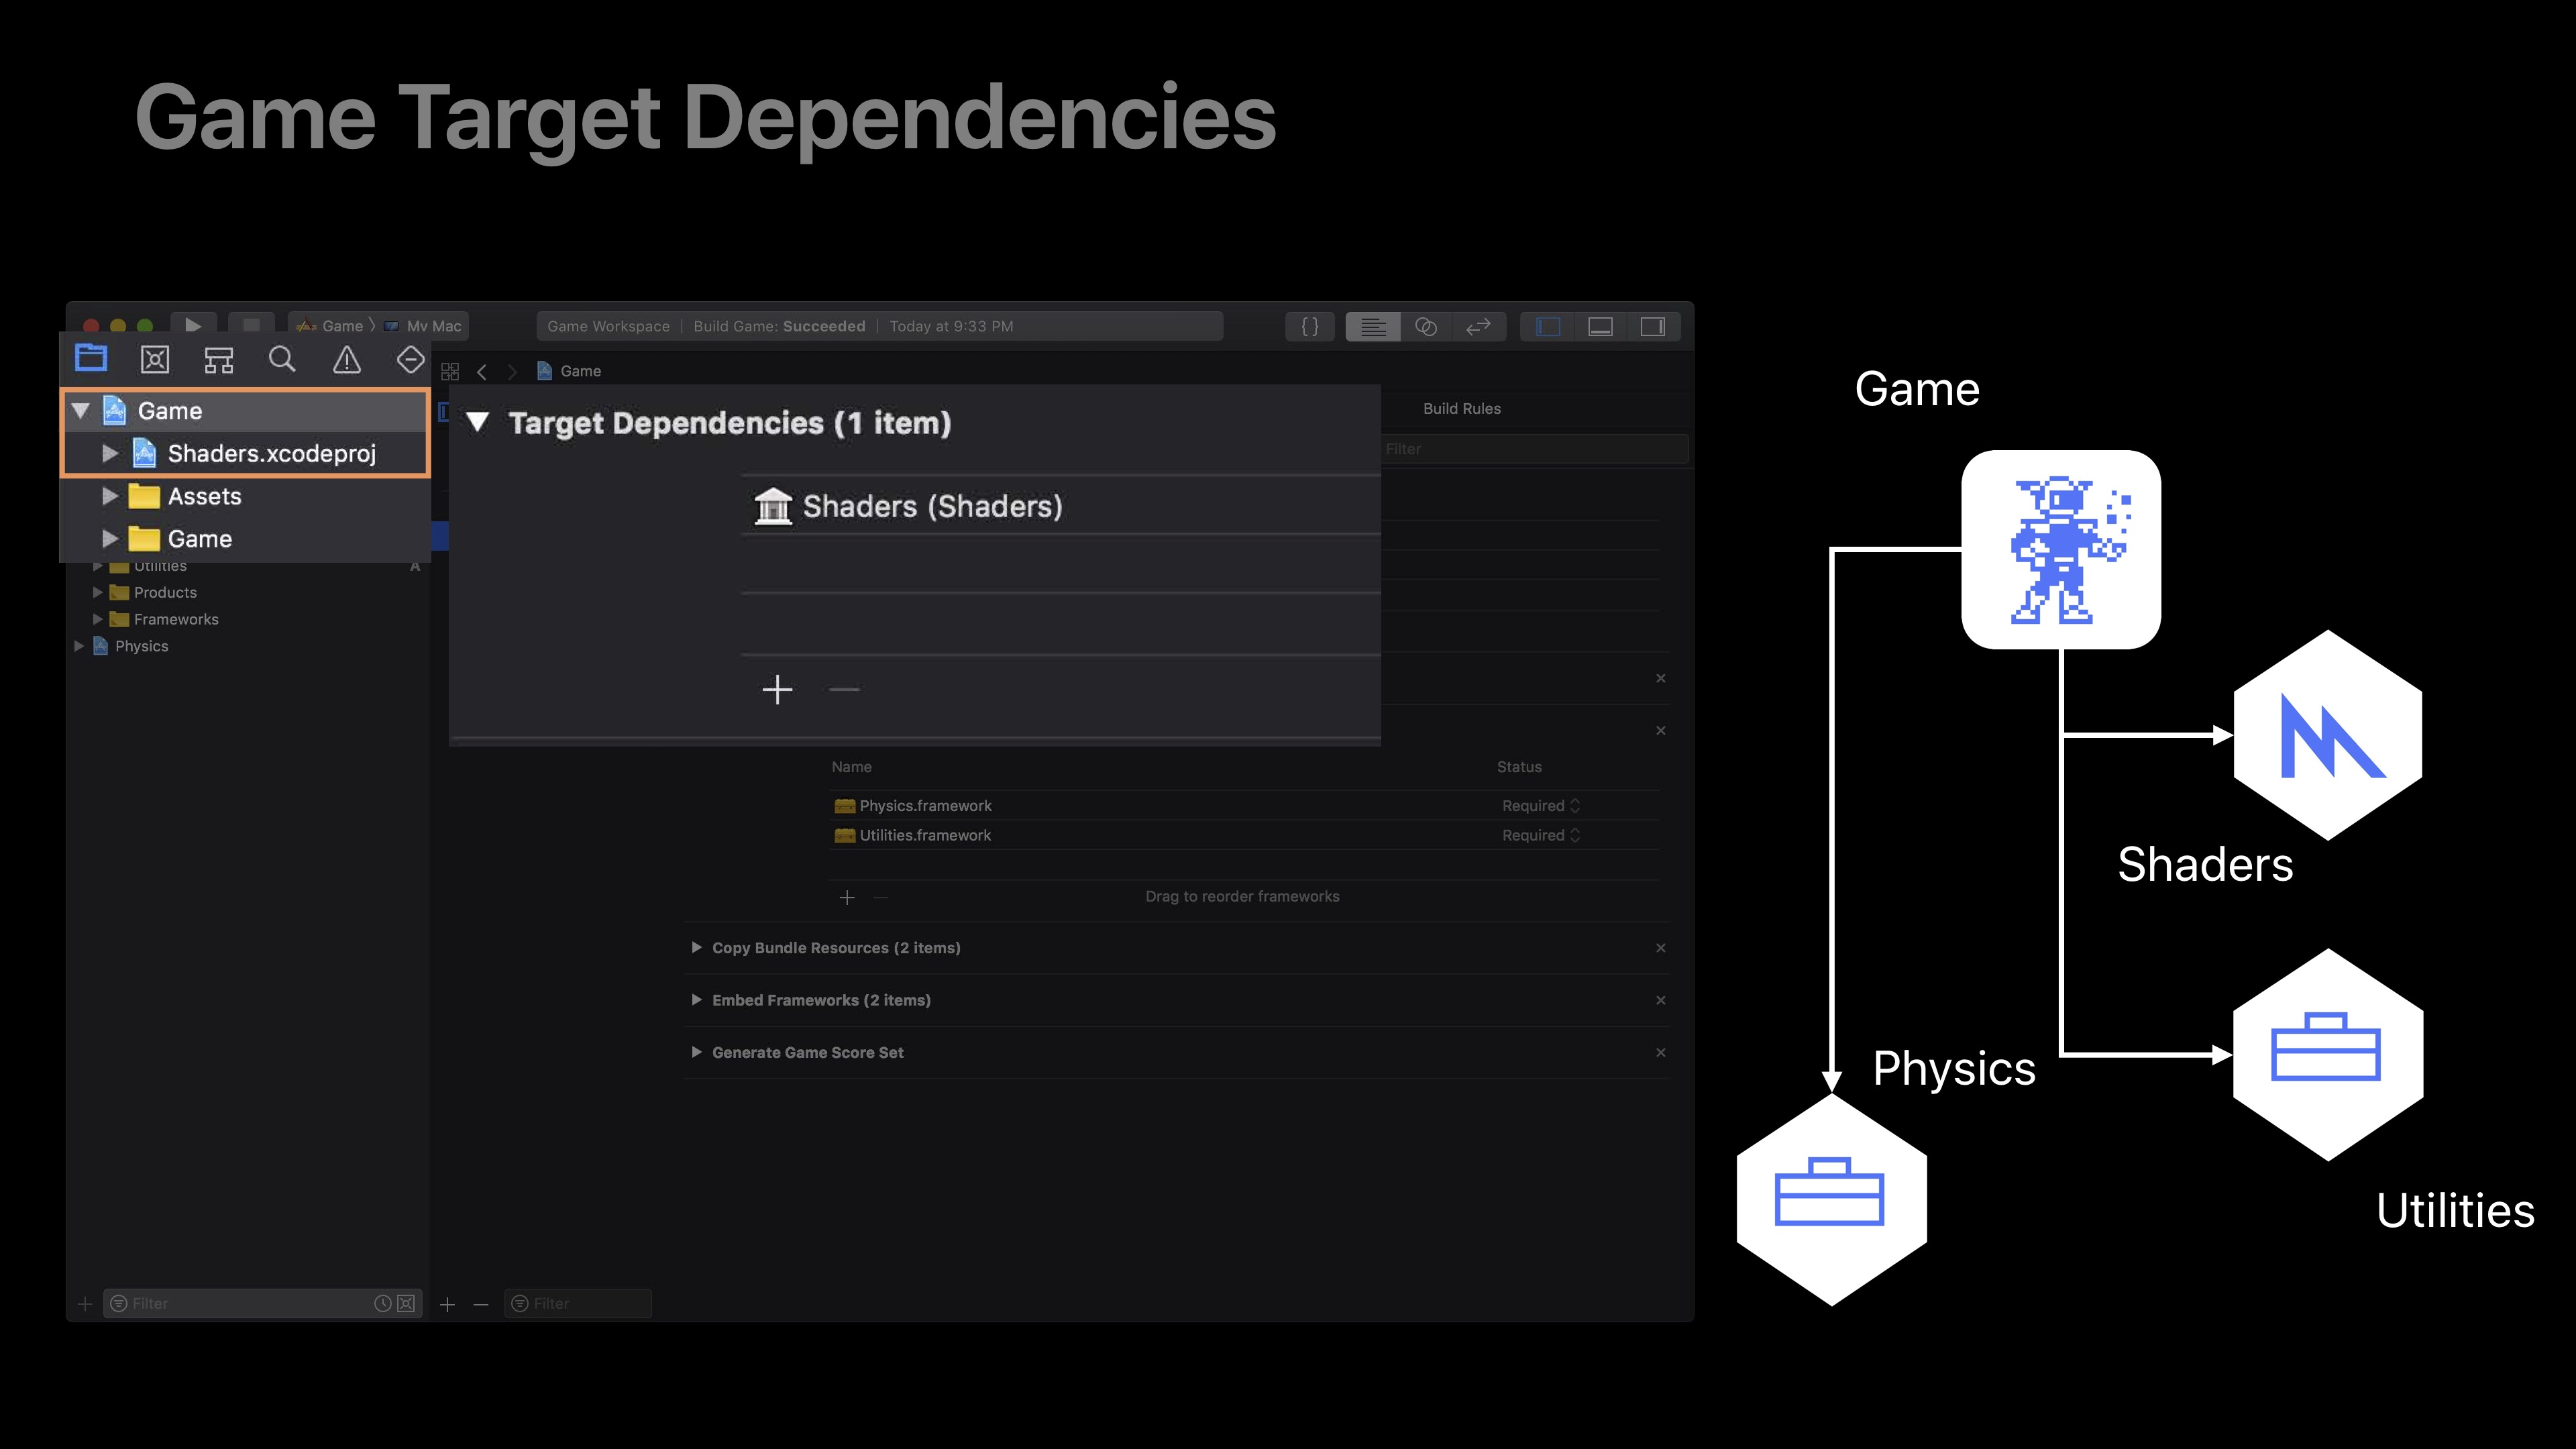This screenshot has width=2576, height=1449.
Task: Change the Physics.framework Required status stepper
Action: click(x=1575, y=805)
